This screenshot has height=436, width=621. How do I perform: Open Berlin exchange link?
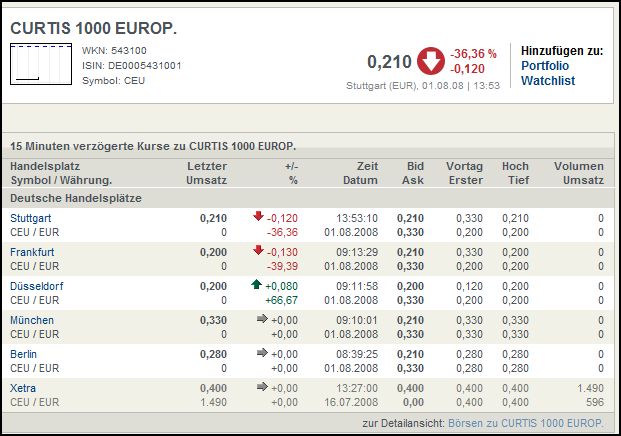[x=23, y=354]
